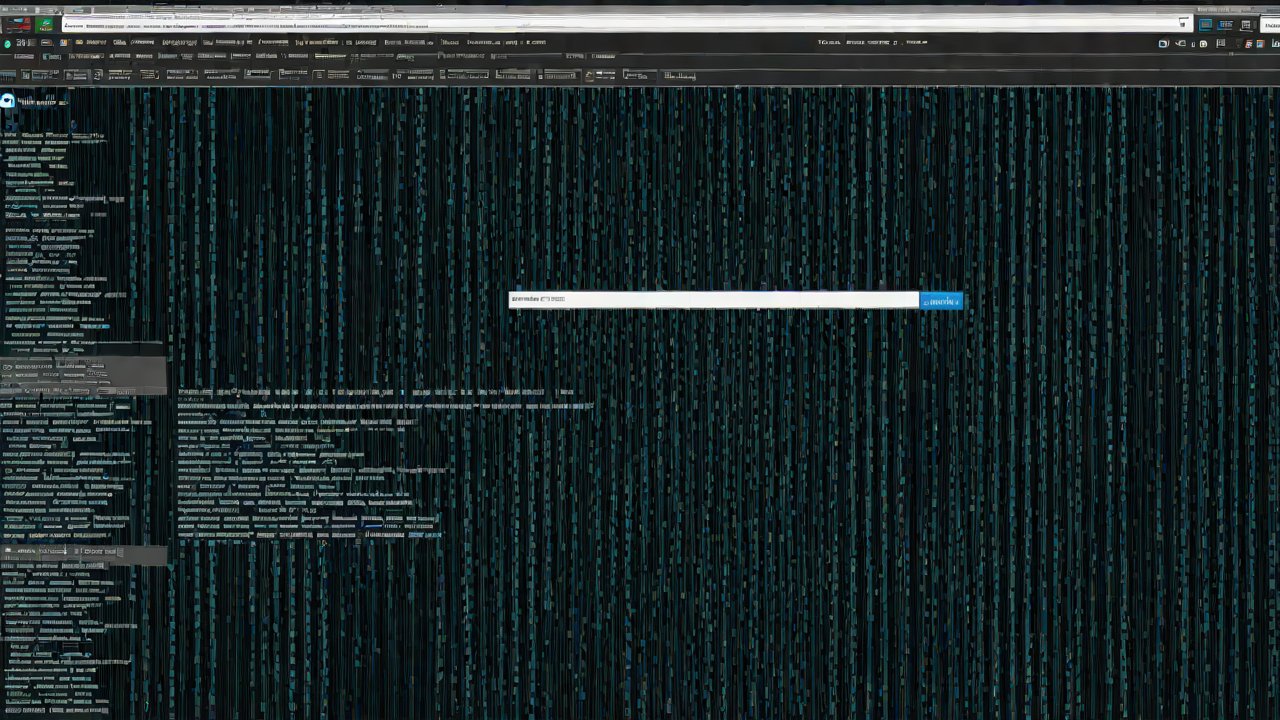Open the dropdown arrow at address bar end
The width and height of the screenshot is (1280, 720).
(x=1184, y=24)
